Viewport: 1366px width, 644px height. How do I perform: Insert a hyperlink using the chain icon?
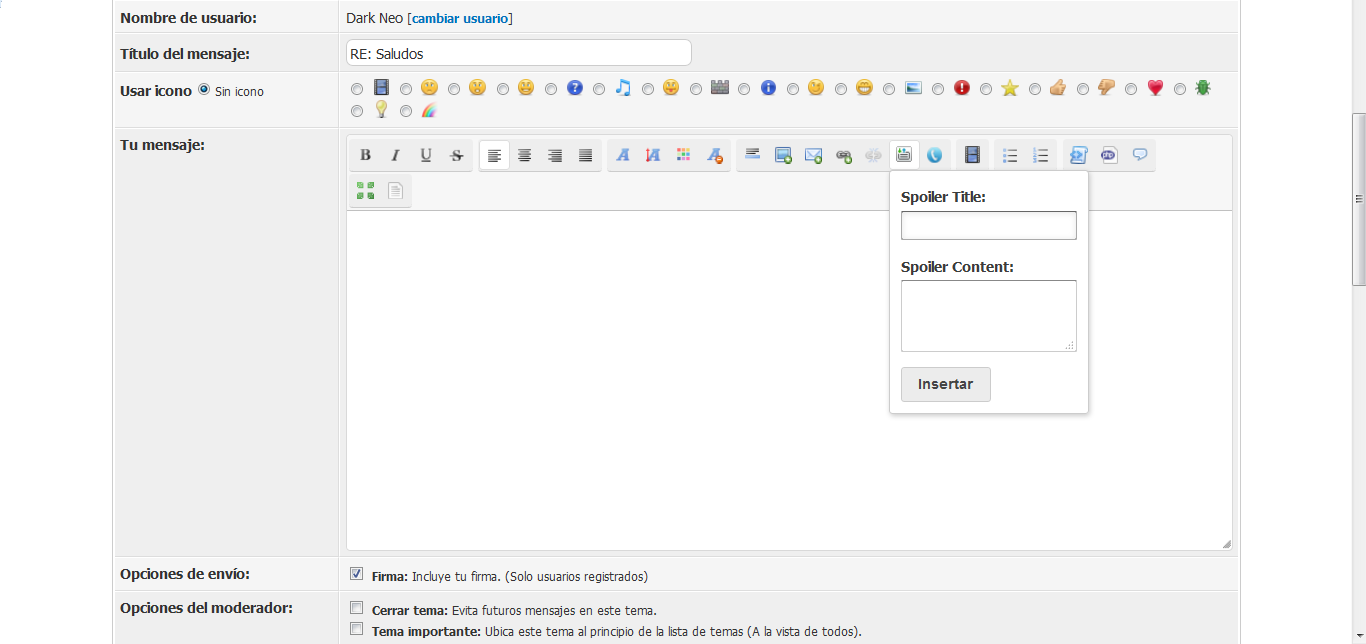tap(843, 155)
